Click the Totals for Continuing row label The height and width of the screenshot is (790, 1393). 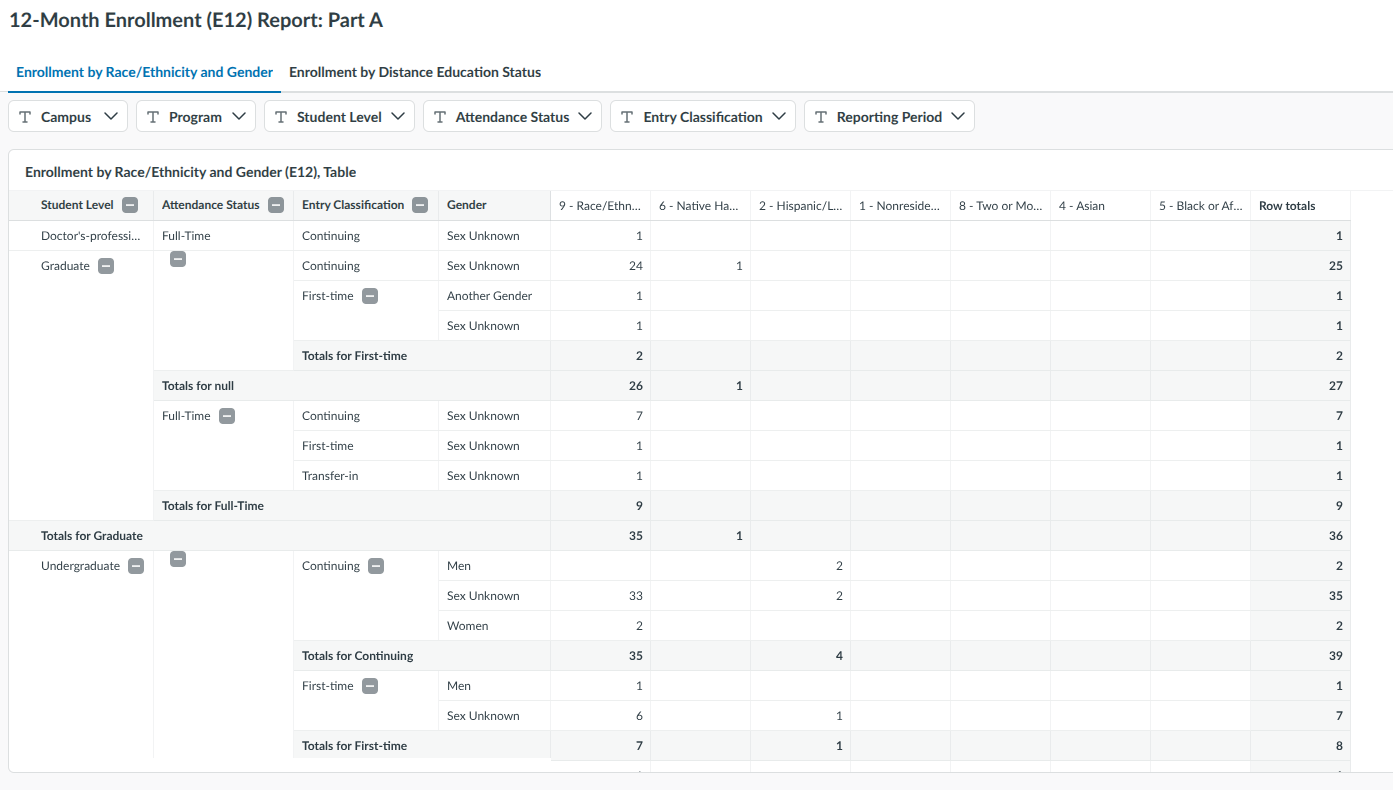(x=358, y=656)
